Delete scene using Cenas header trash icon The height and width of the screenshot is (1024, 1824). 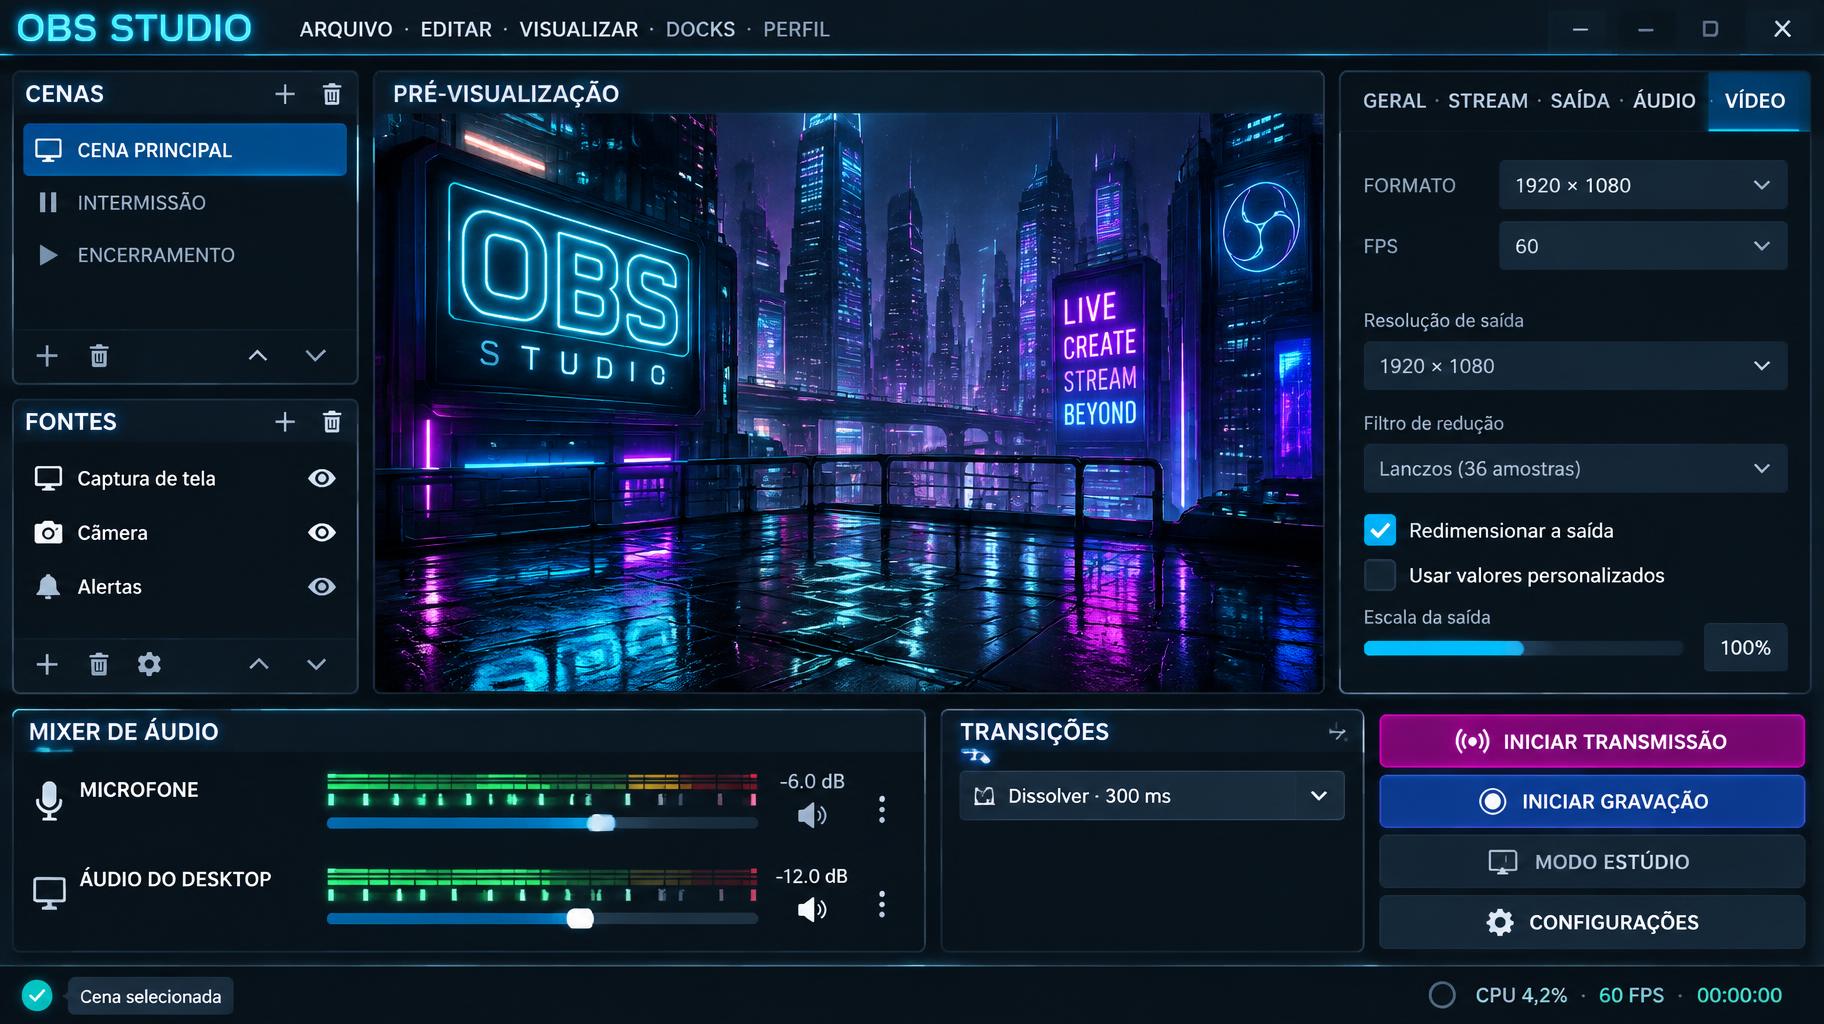pyautogui.click(x=332, y=94)
